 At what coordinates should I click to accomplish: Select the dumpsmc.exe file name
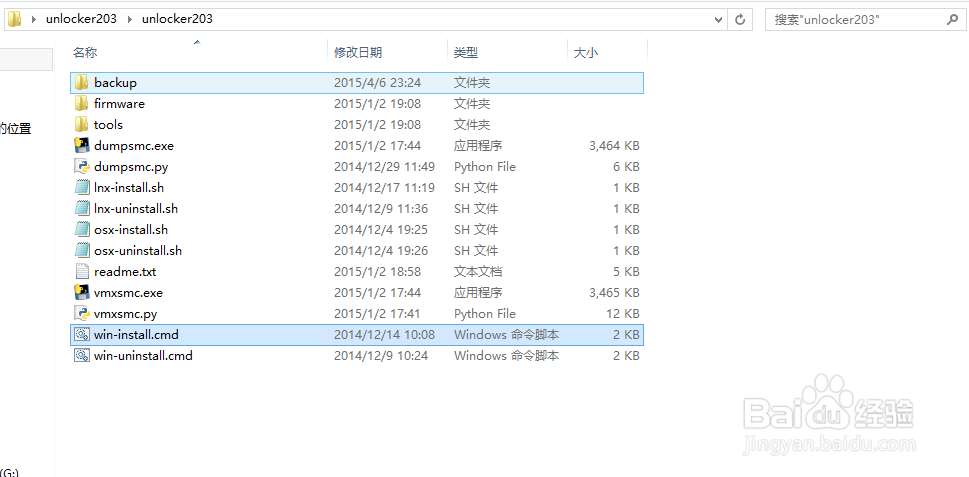pos(134,146)
